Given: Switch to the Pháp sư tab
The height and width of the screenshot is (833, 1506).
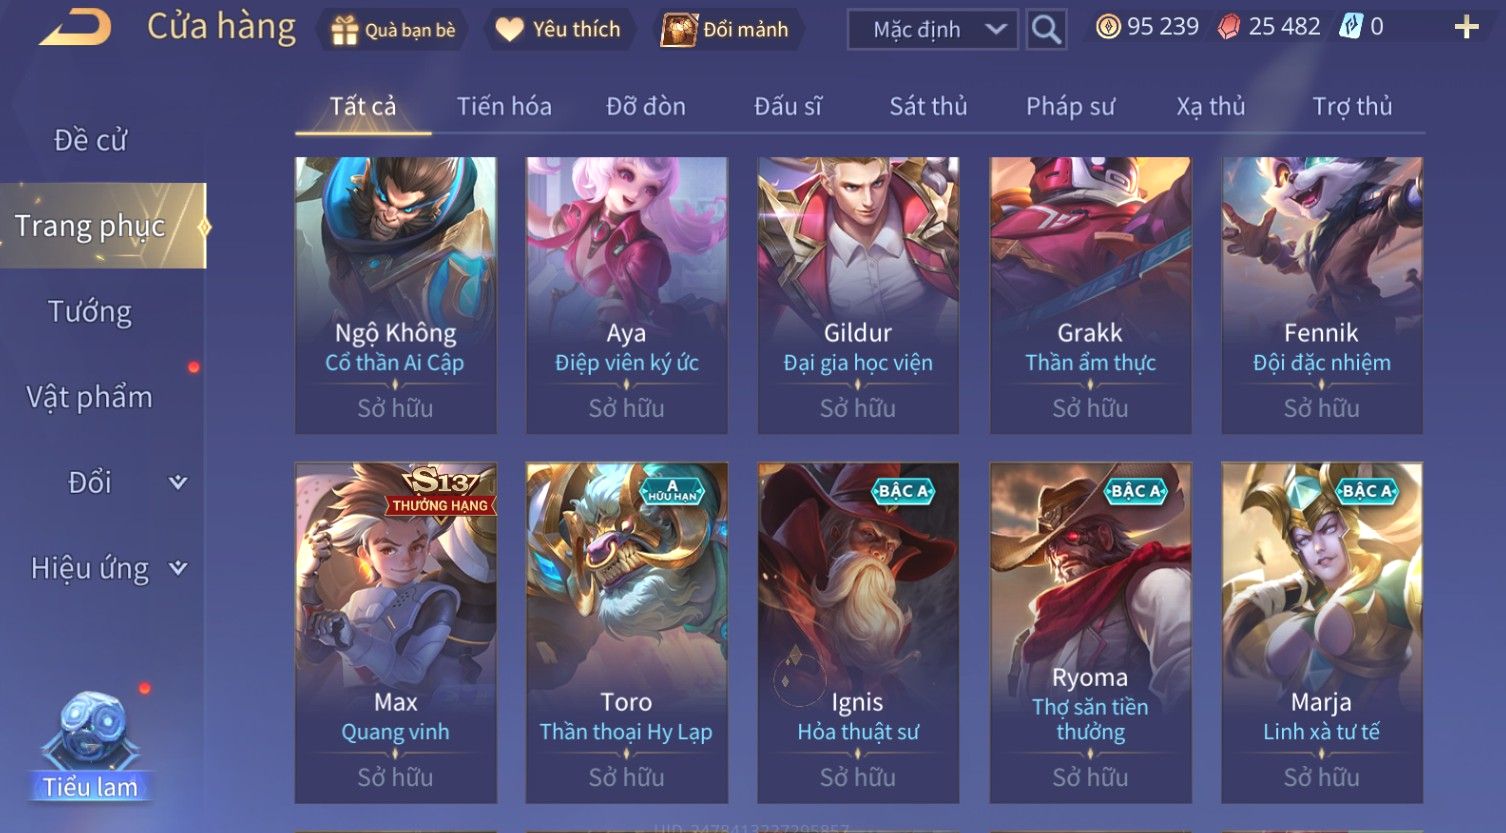Looking at the screenshot, I should 1070,106.
